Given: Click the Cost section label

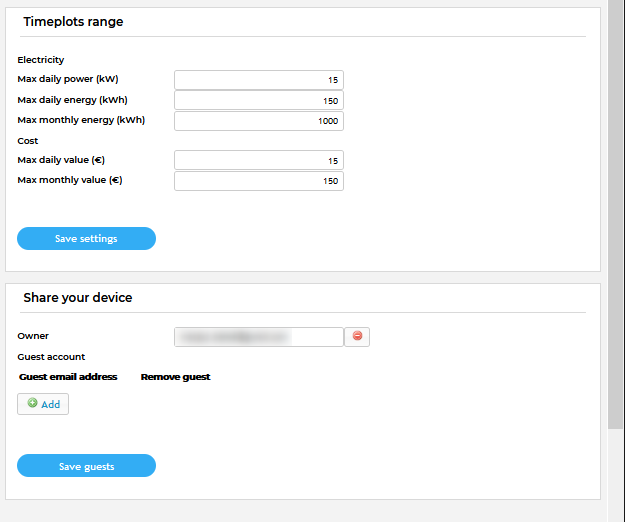Looking at the screenshot, I should click(28, 141).
